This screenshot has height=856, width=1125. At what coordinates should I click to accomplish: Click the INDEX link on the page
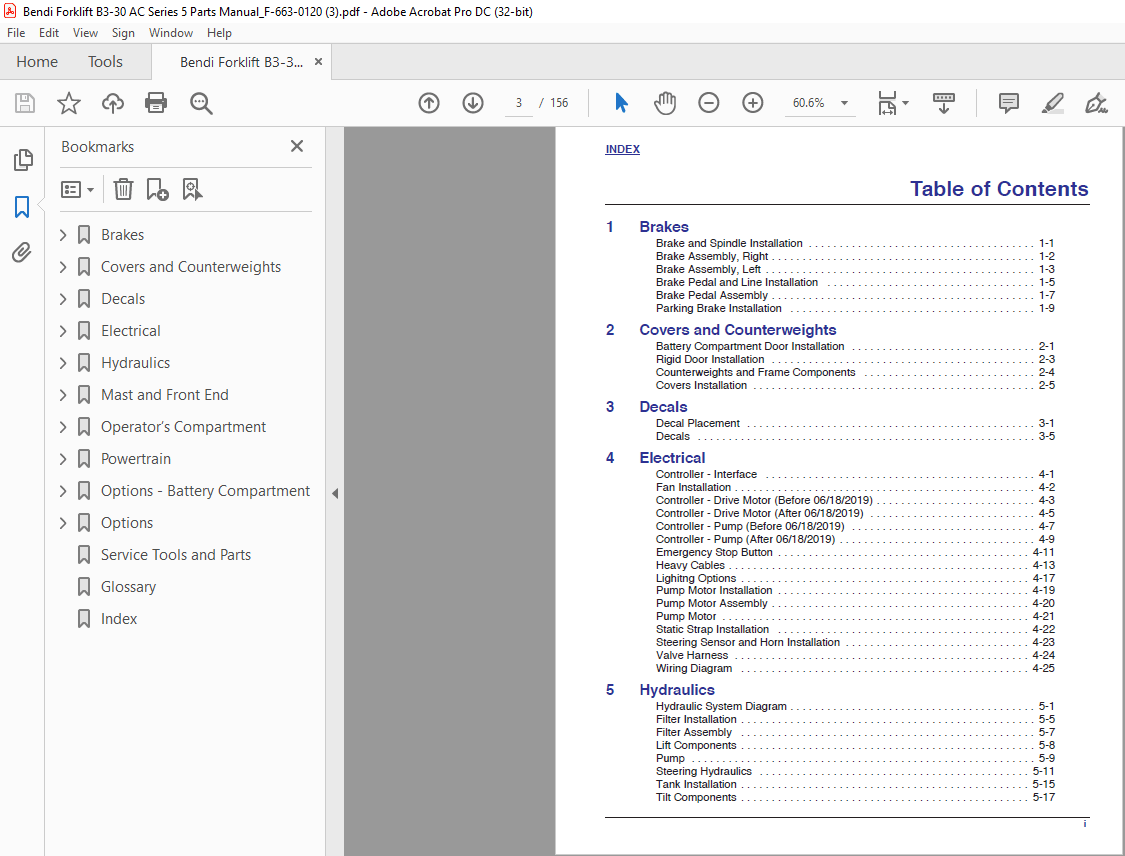(x=622, y=150)
